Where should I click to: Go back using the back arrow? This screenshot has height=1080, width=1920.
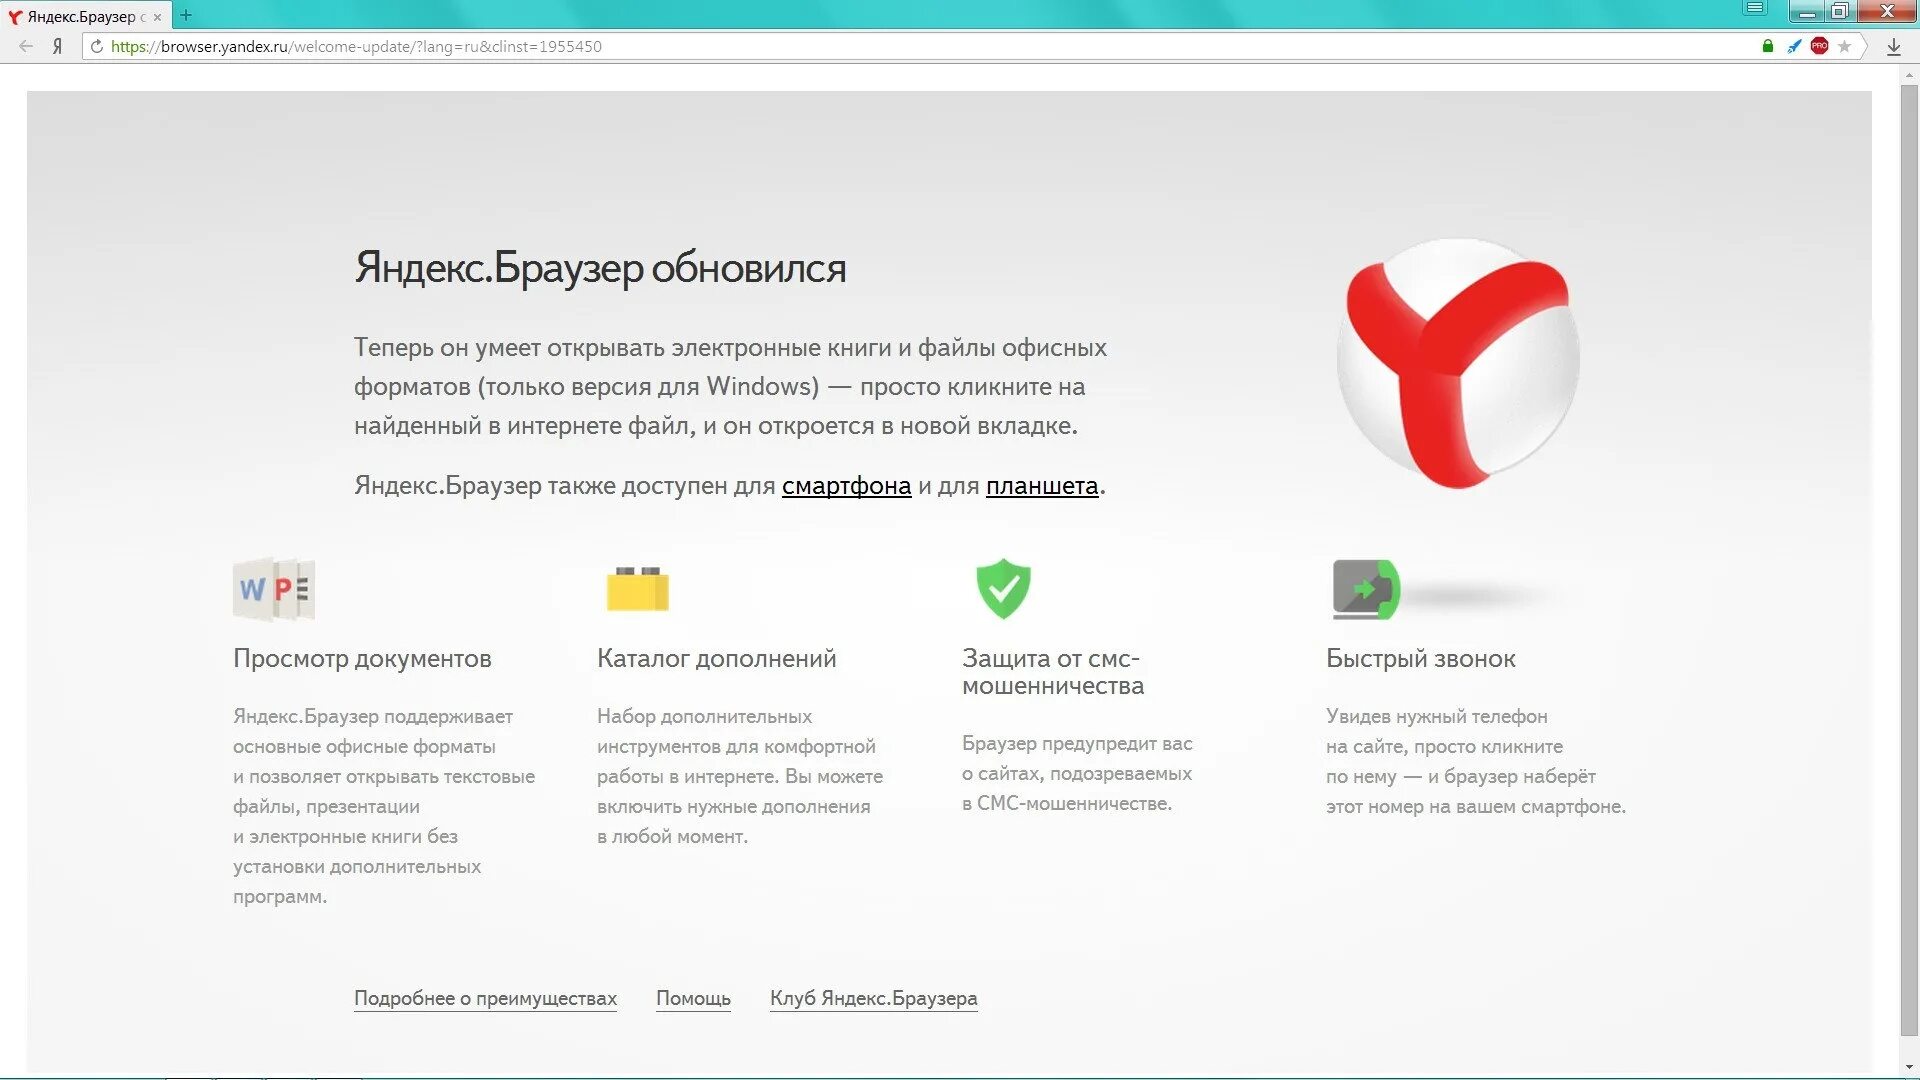pos(26,46)
